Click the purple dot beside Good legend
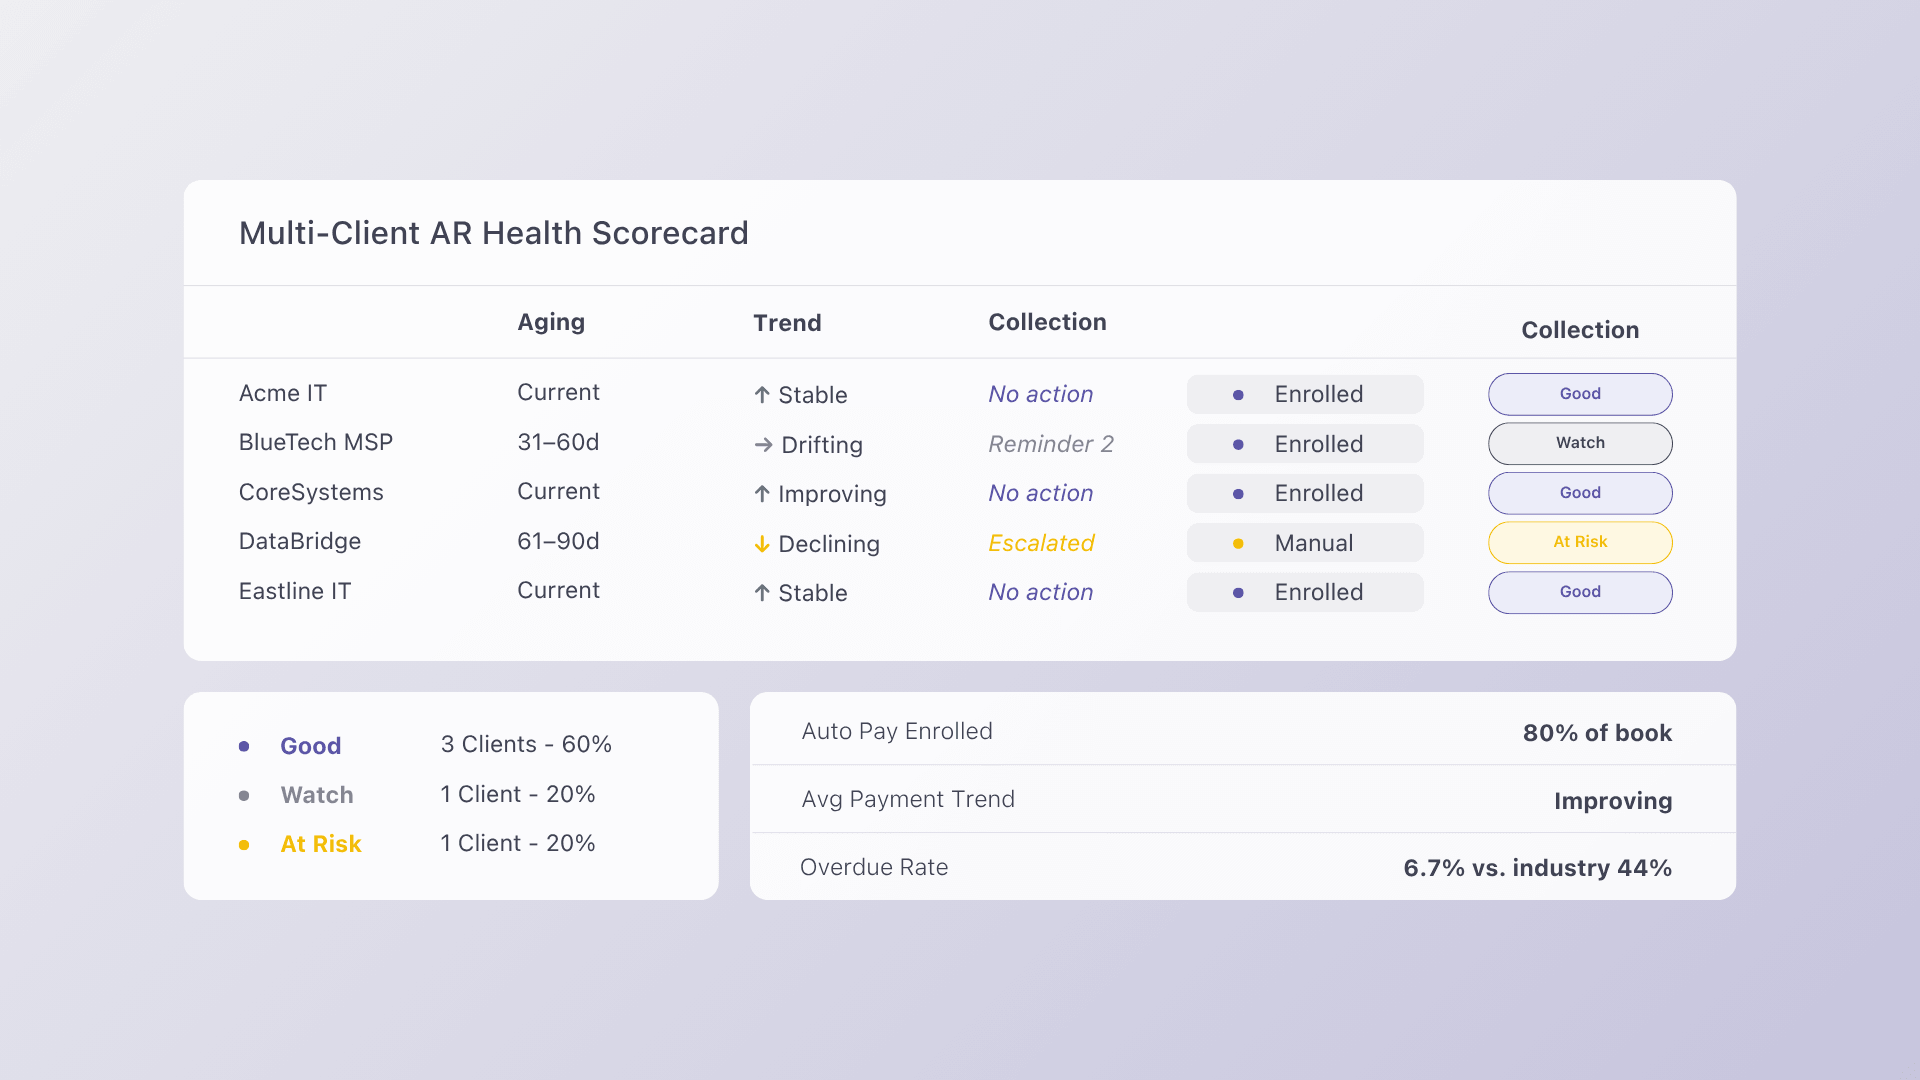1920x1080 pixels. tap(244, 746)
